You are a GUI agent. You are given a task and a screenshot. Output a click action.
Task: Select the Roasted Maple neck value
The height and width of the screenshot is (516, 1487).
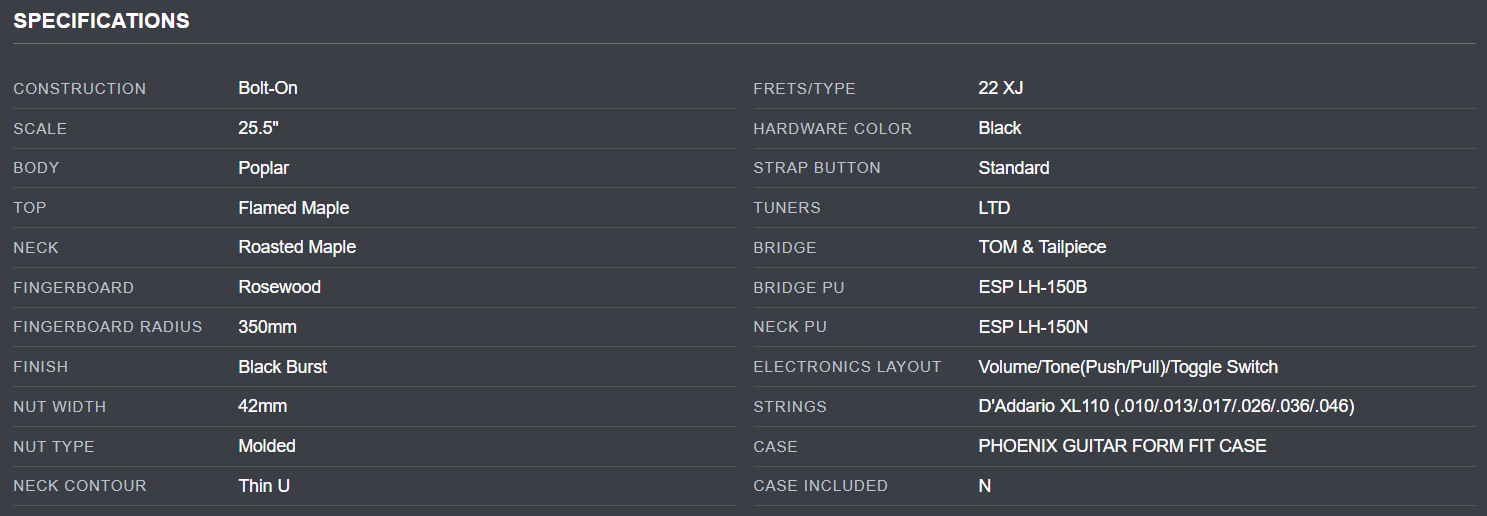click(x=297, y=247)
